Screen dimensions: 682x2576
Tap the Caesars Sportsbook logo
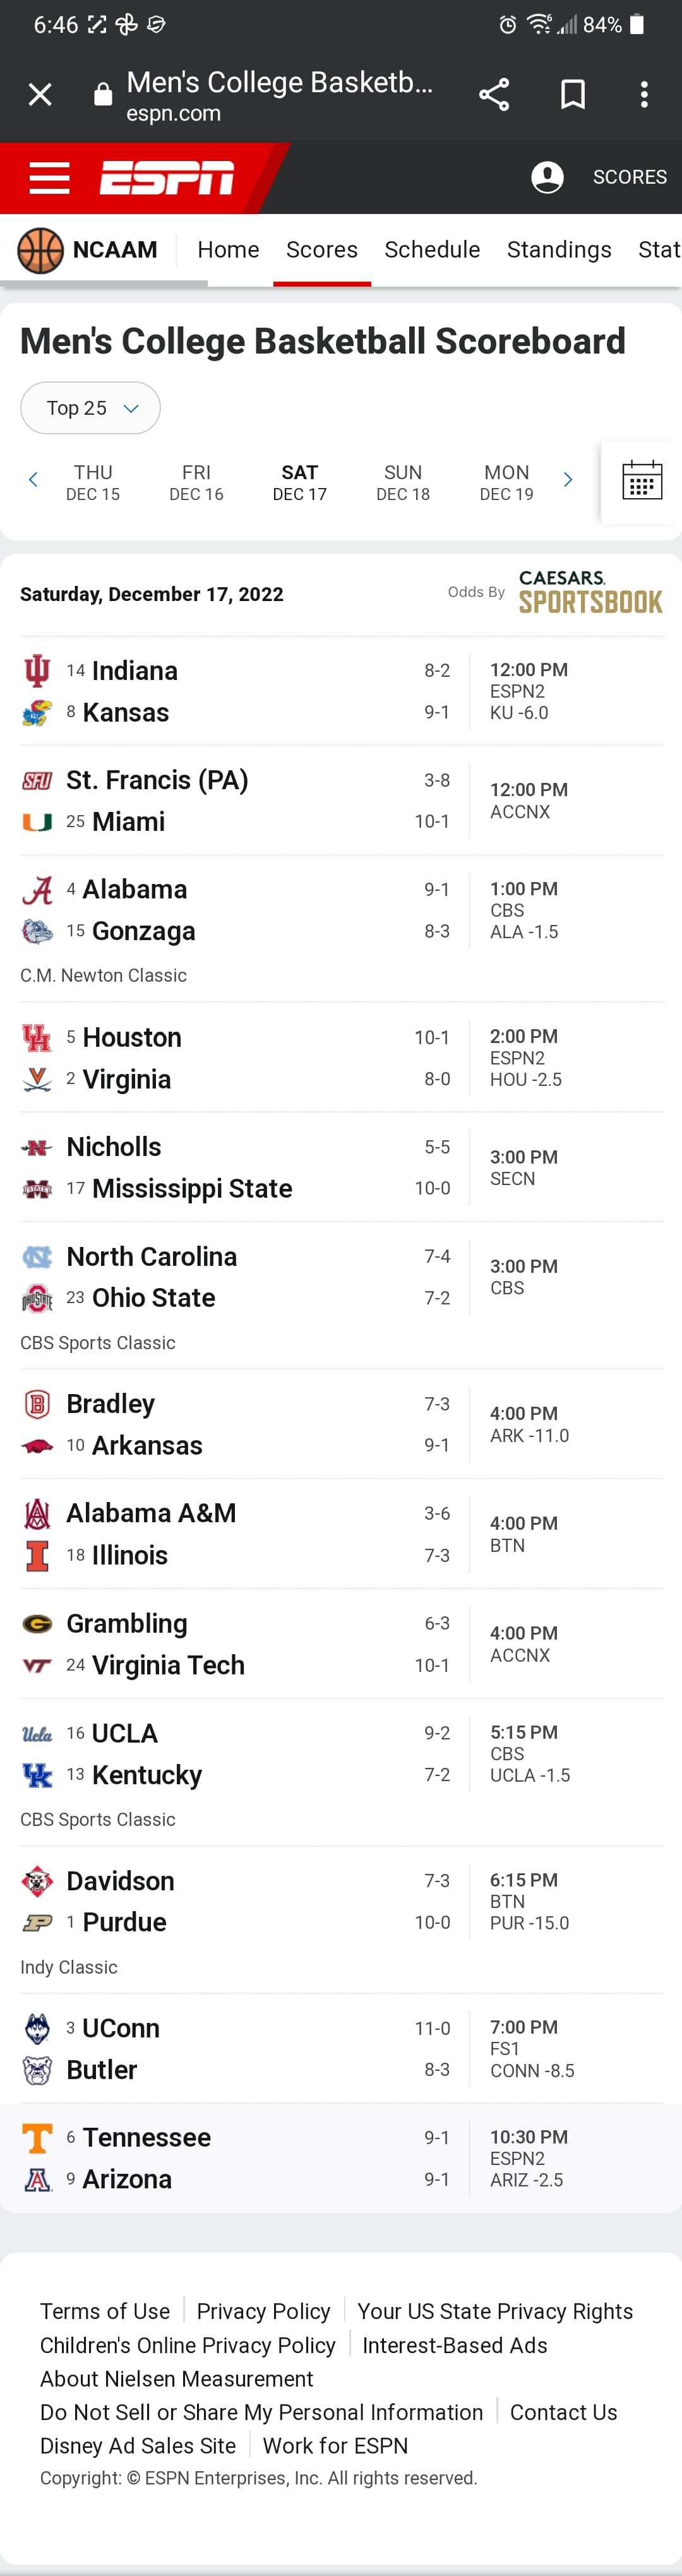point(590,592)
